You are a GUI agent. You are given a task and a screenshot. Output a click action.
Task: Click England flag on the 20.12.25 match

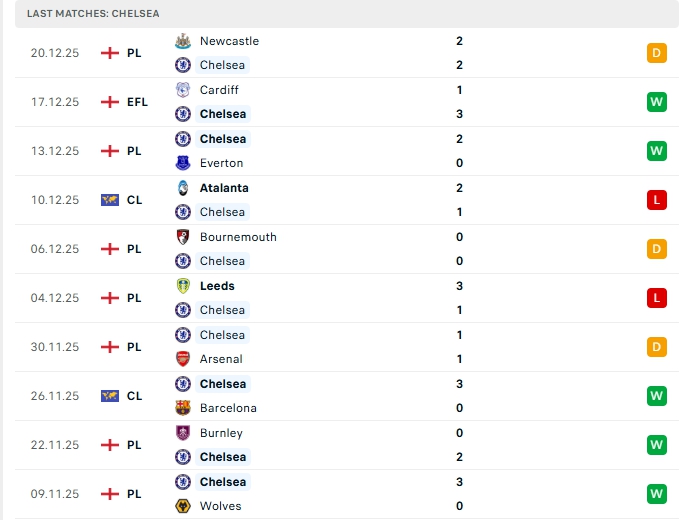[x=110, y=53]
